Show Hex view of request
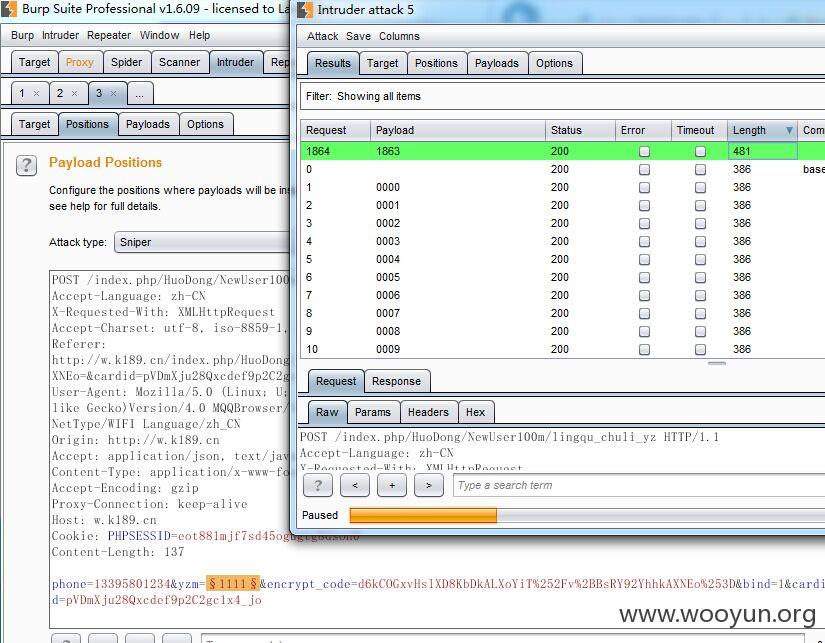Image resolution: width=825 pixels, height=643 pixels. (475, 412)
